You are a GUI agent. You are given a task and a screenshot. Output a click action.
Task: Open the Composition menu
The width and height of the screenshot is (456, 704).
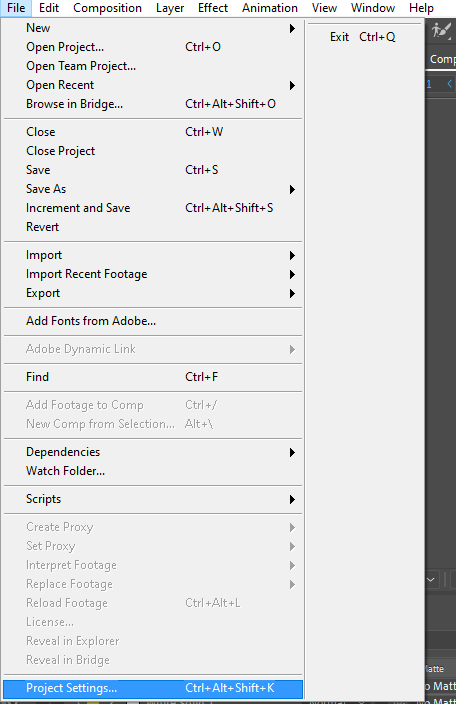[107, 8]
